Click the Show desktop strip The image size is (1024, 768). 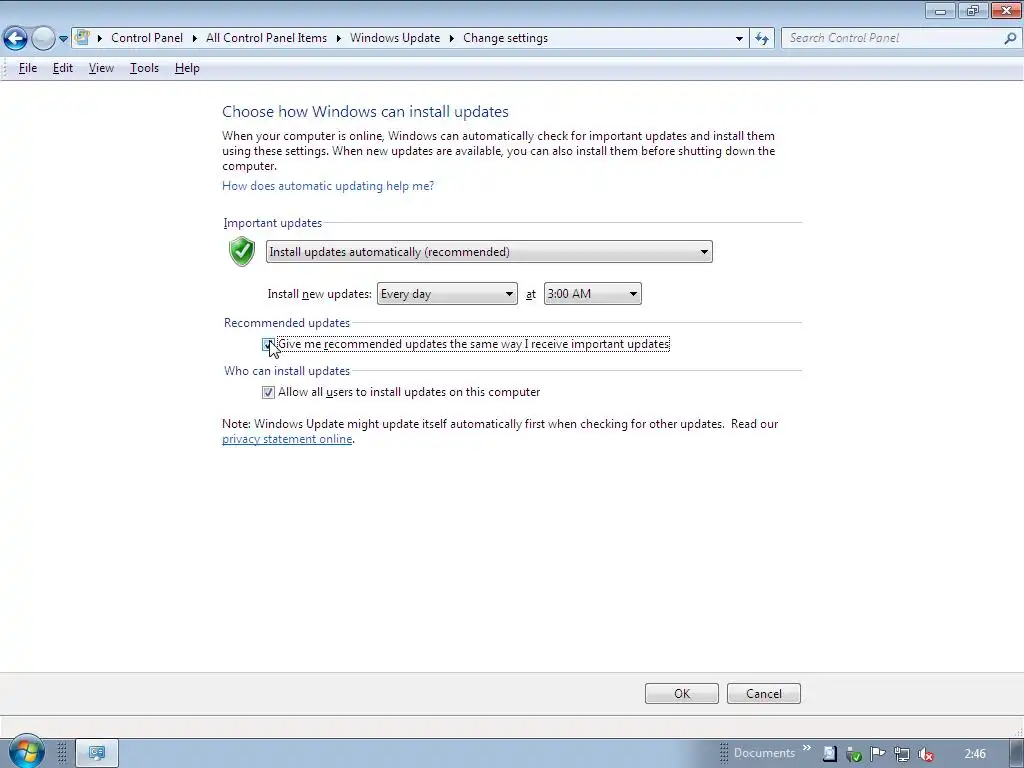(1018, 754)
